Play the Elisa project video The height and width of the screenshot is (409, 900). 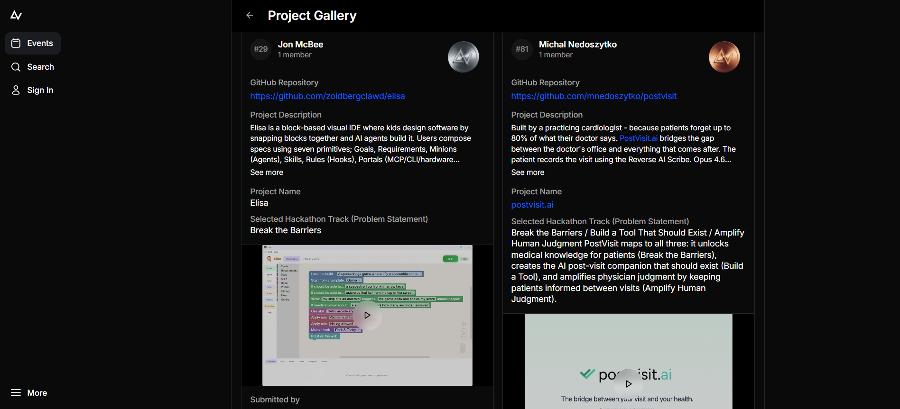(x=367, y=315)
